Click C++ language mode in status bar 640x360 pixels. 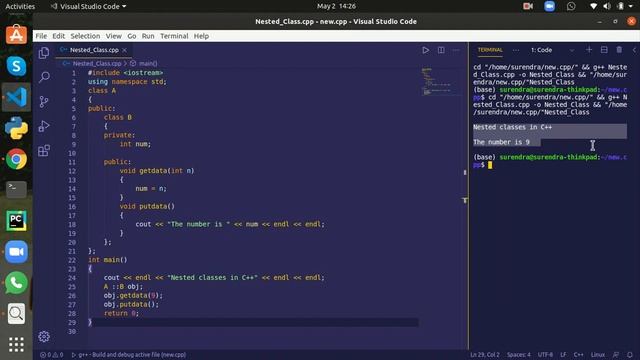578,355
